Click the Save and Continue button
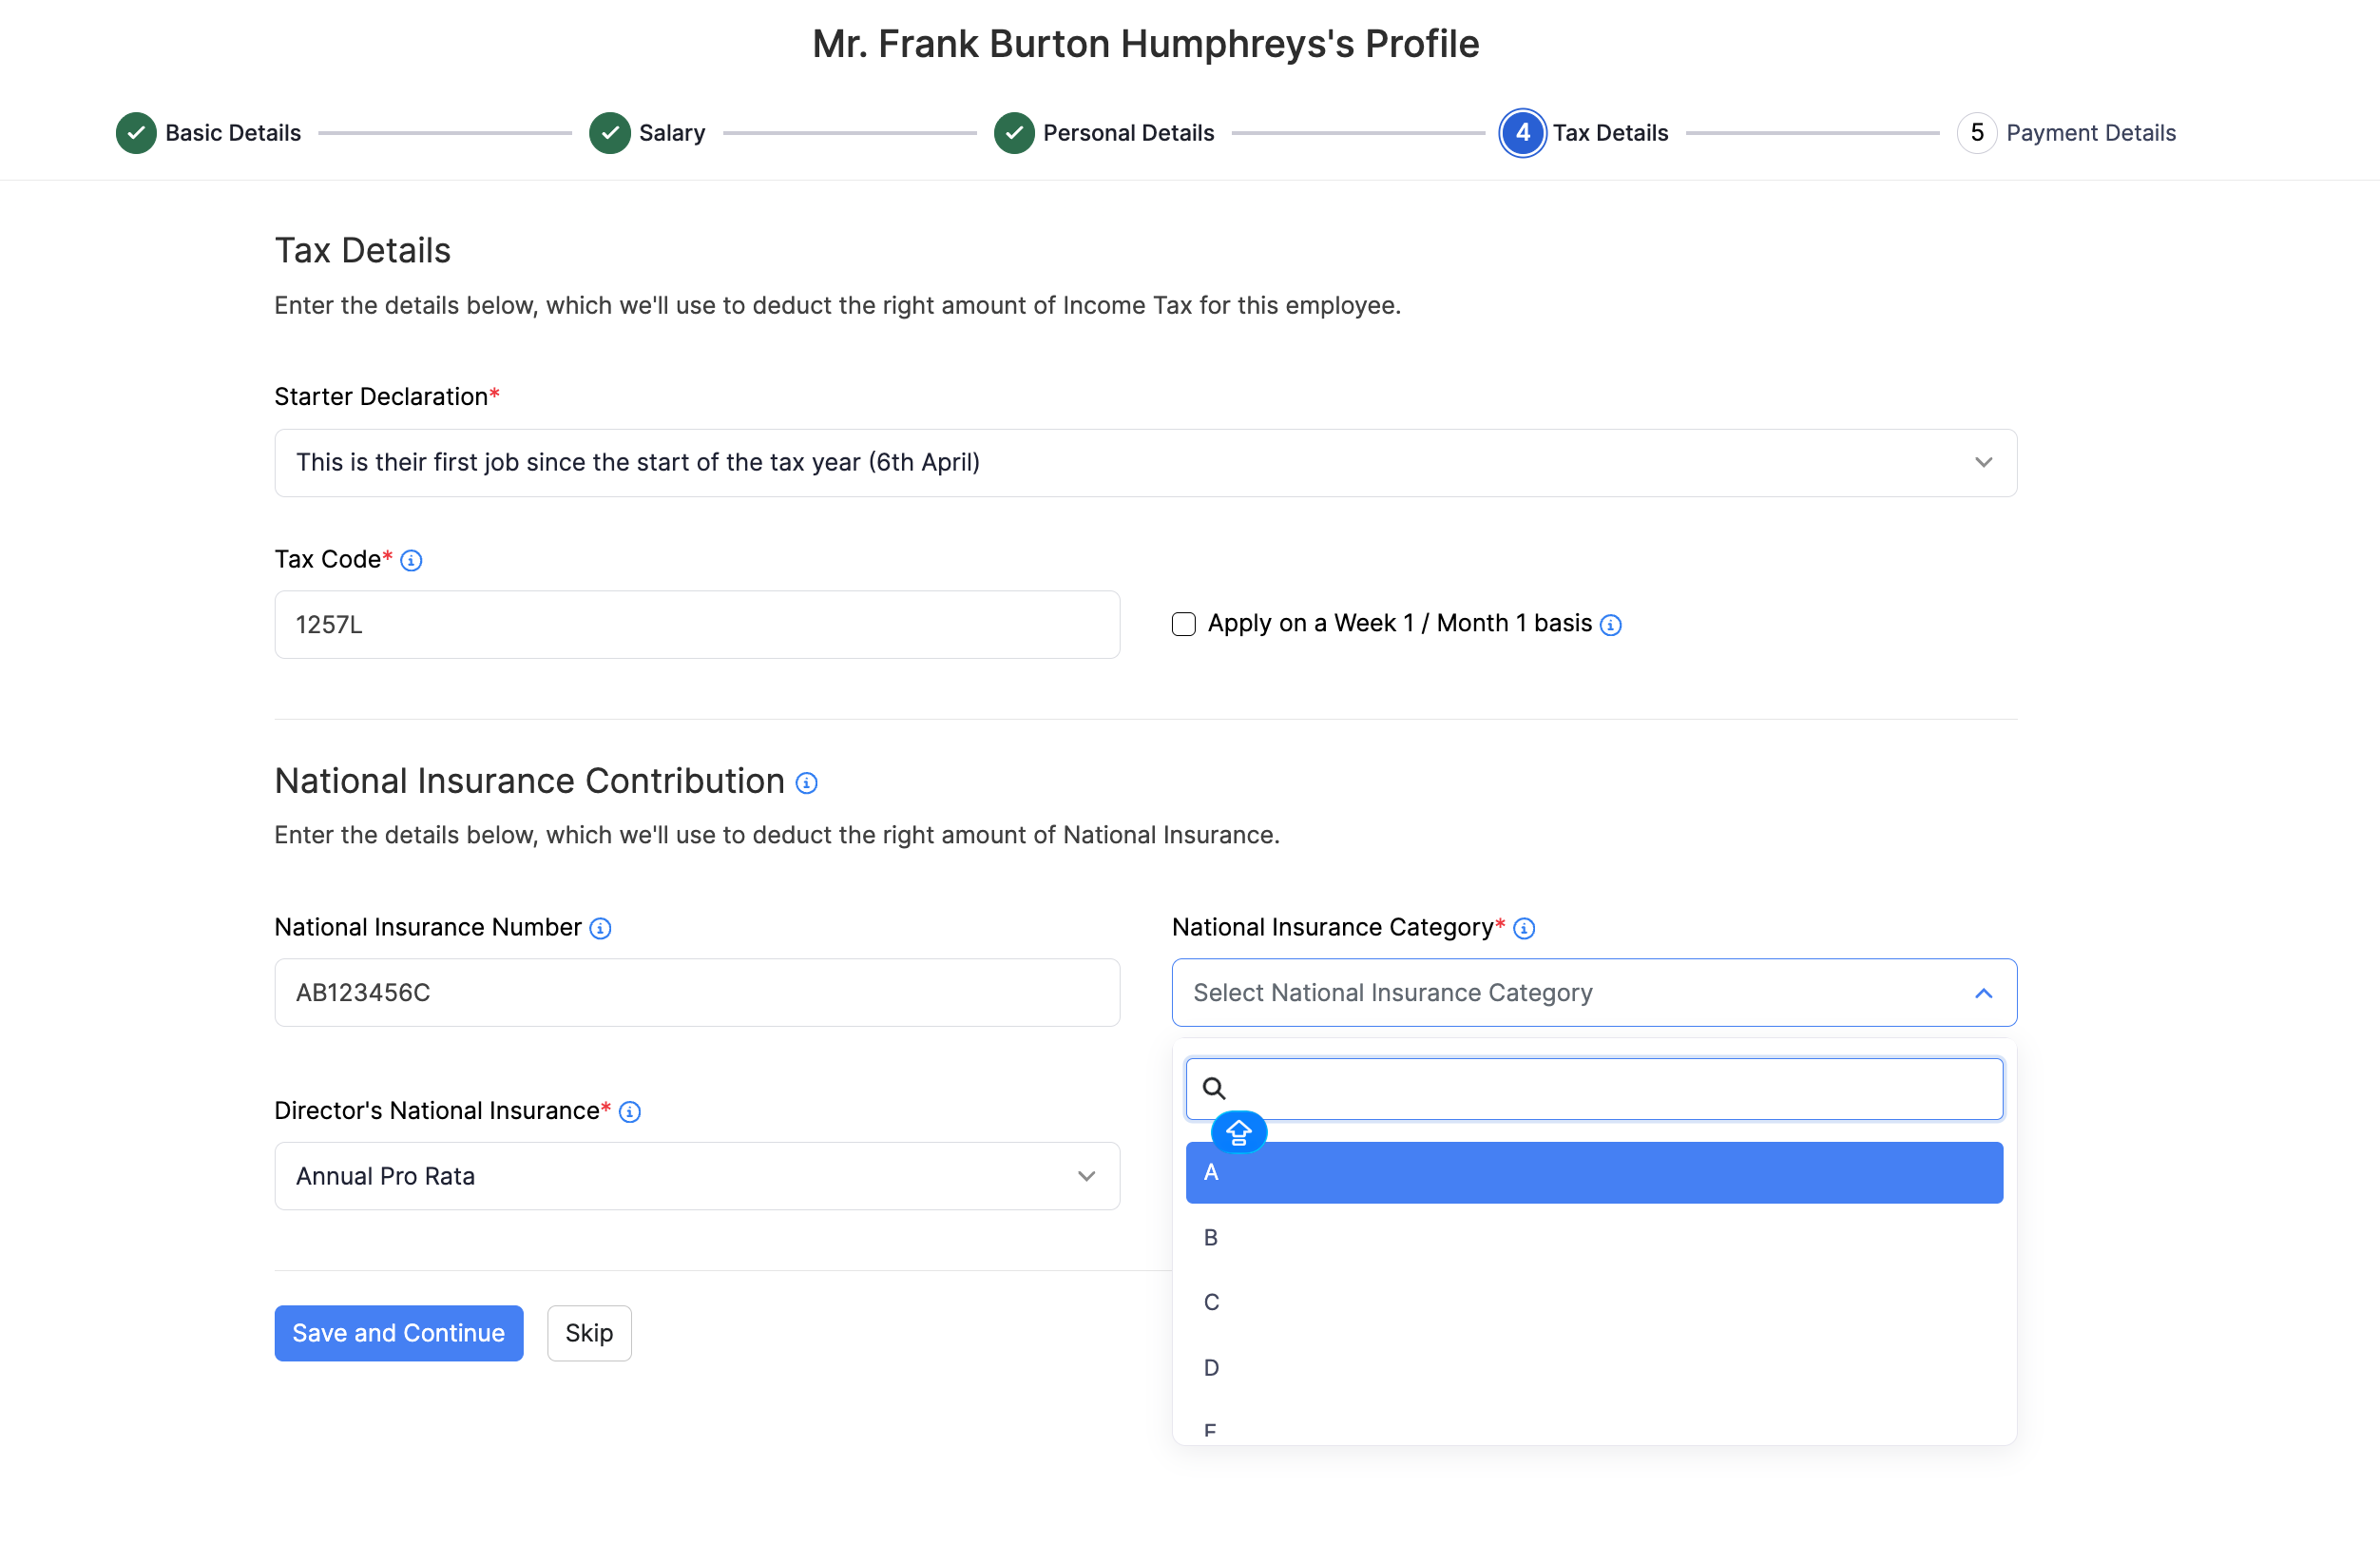Viewport: 2380px width, 1544px height. point(399,1333)
